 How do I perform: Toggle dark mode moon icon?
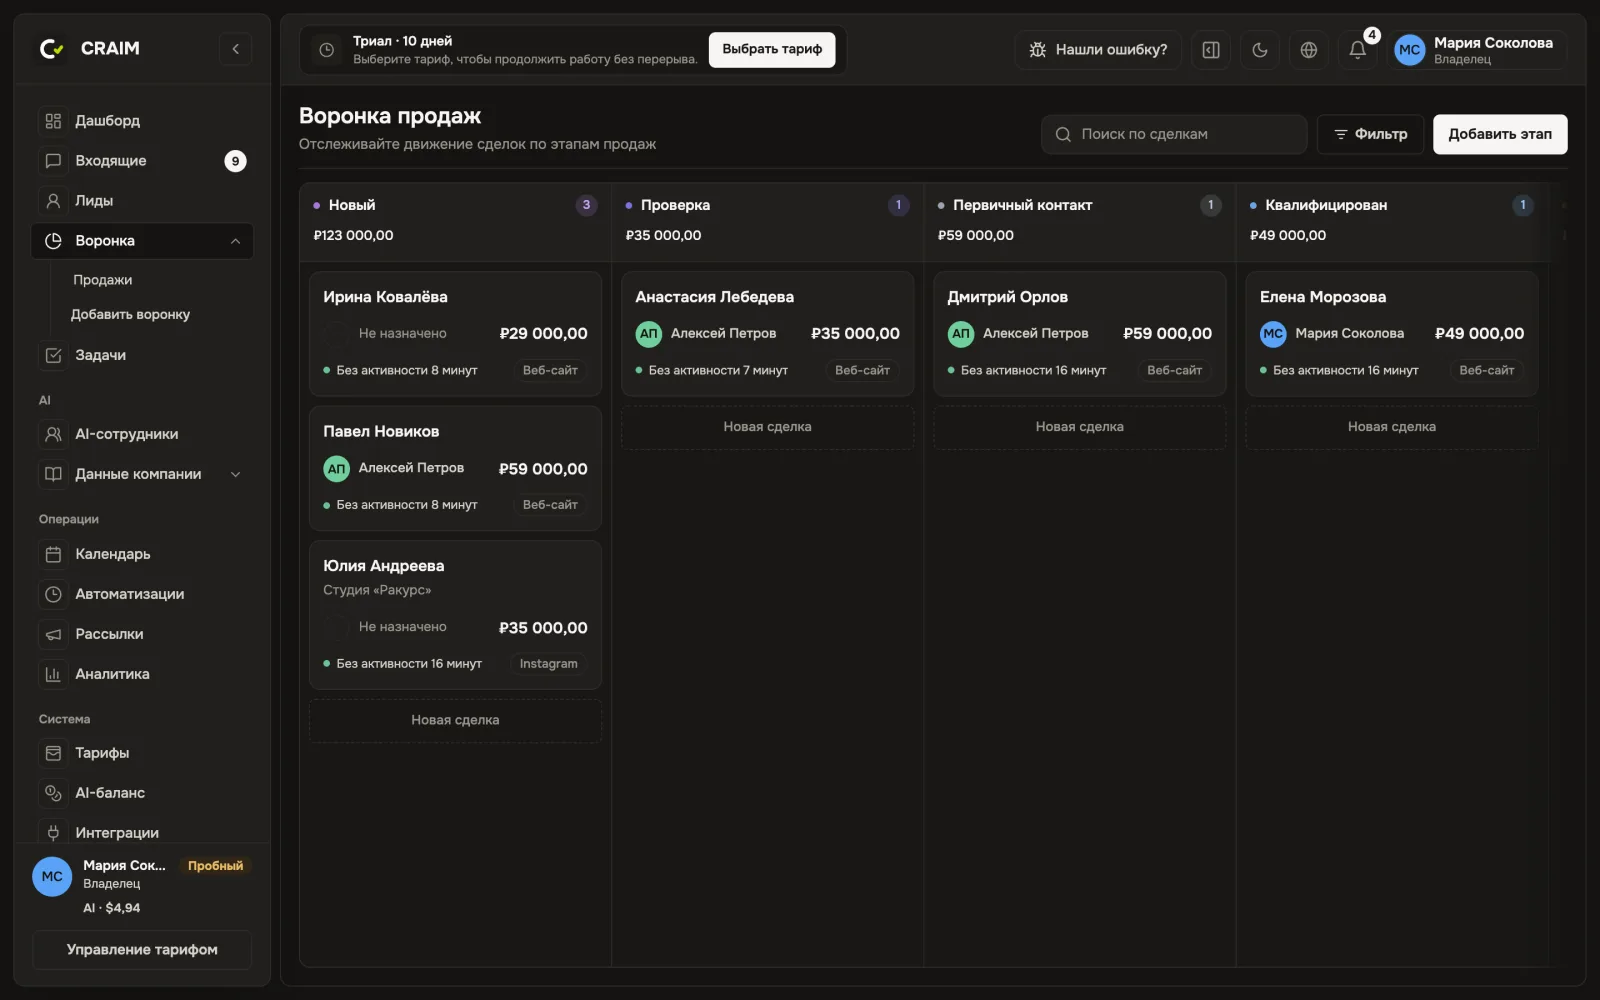(1260, 50)
